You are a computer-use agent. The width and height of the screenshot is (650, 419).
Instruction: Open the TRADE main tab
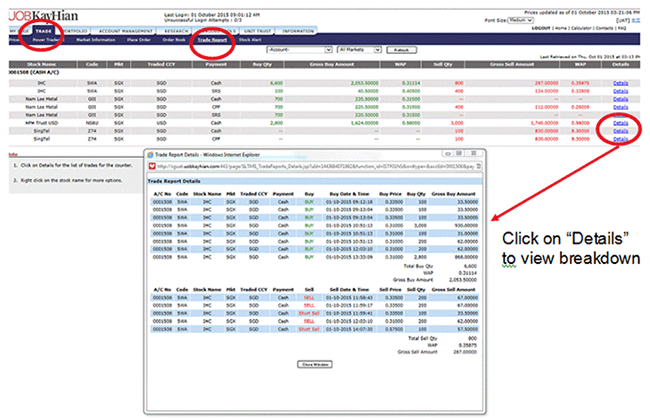tap(43, 31)
